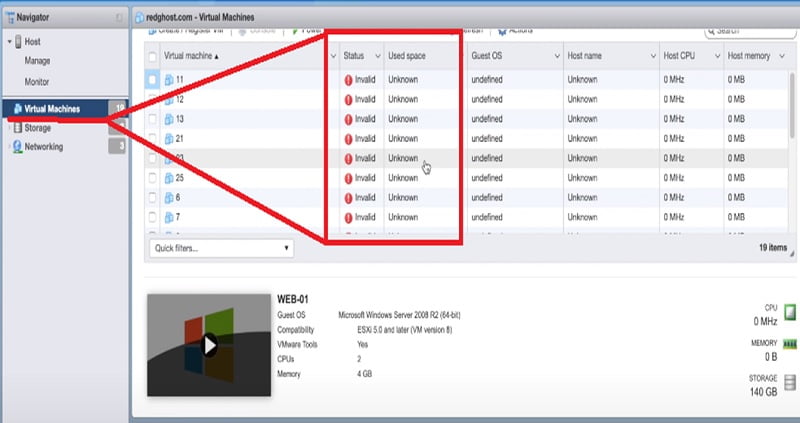Screen dimensions: 800x423
Task: Click the VM table vertical scrollbar
Action: click(792, 102)
